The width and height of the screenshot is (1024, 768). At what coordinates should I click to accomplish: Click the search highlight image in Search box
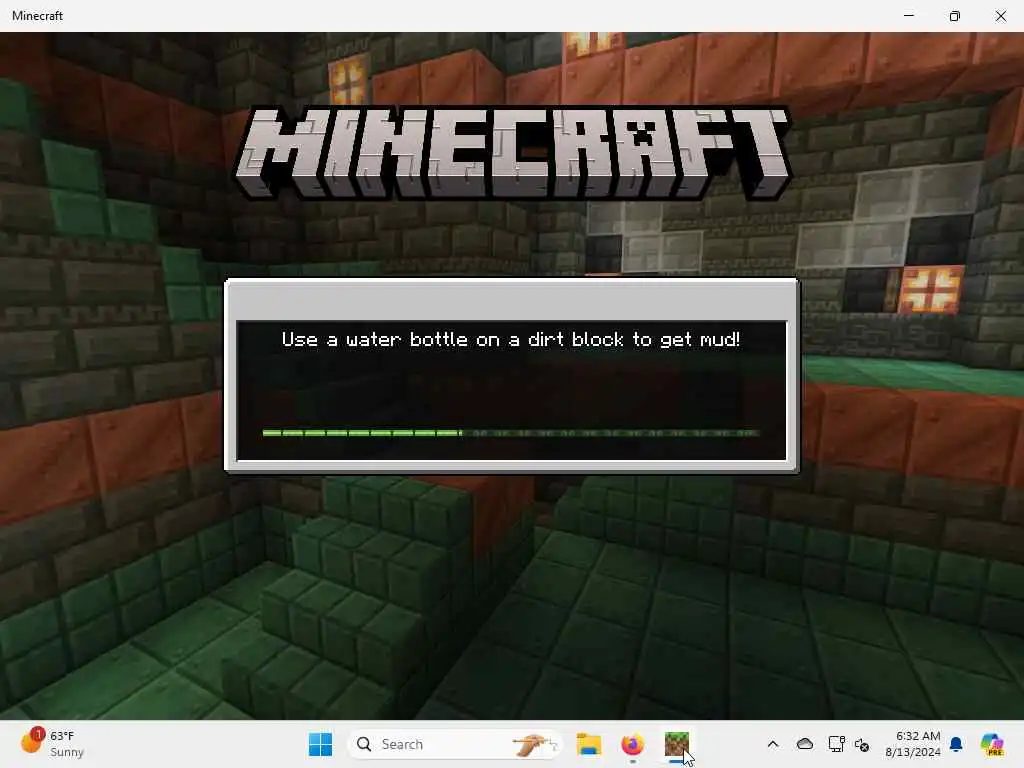(536, 744)
